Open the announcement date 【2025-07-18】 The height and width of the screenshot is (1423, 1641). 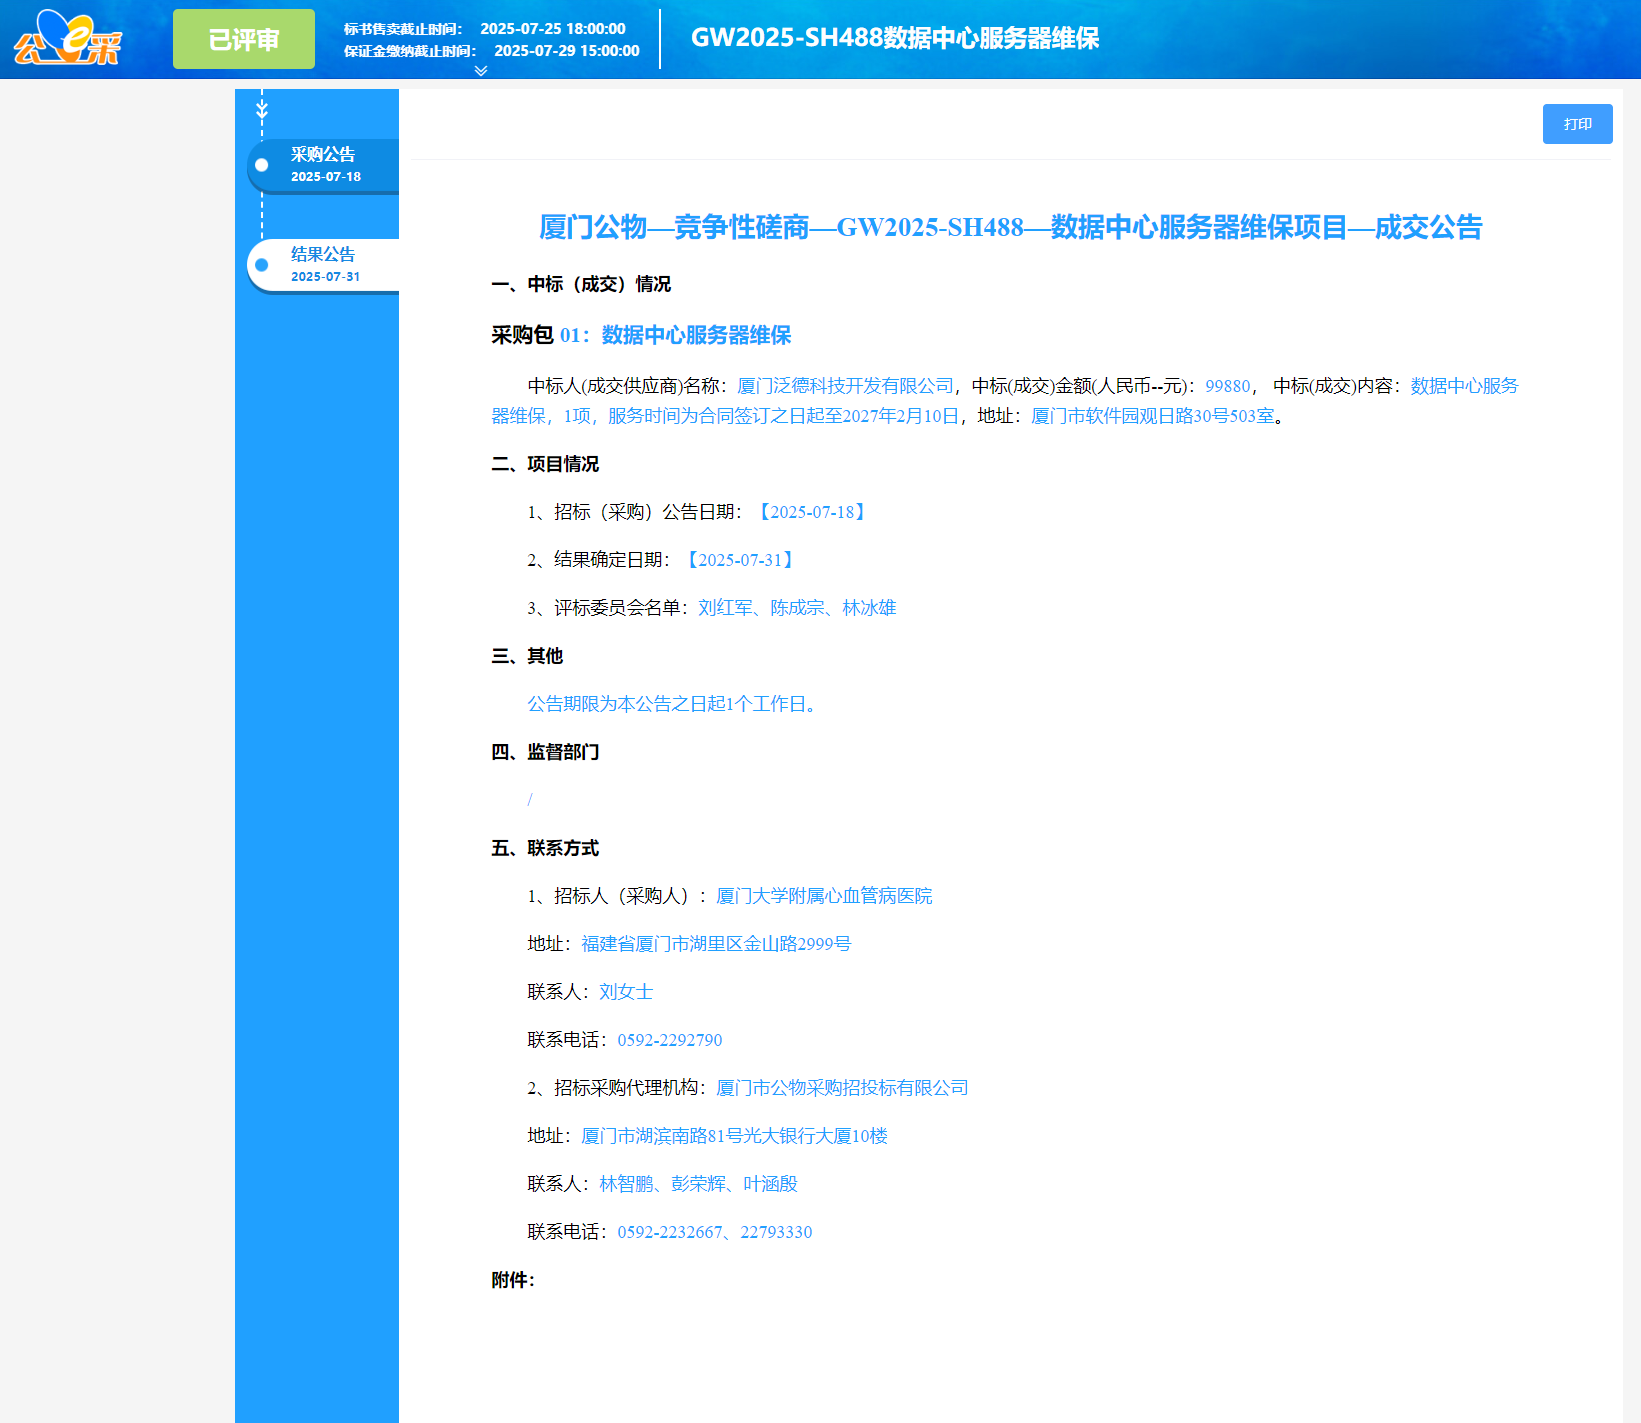(811, 511)
